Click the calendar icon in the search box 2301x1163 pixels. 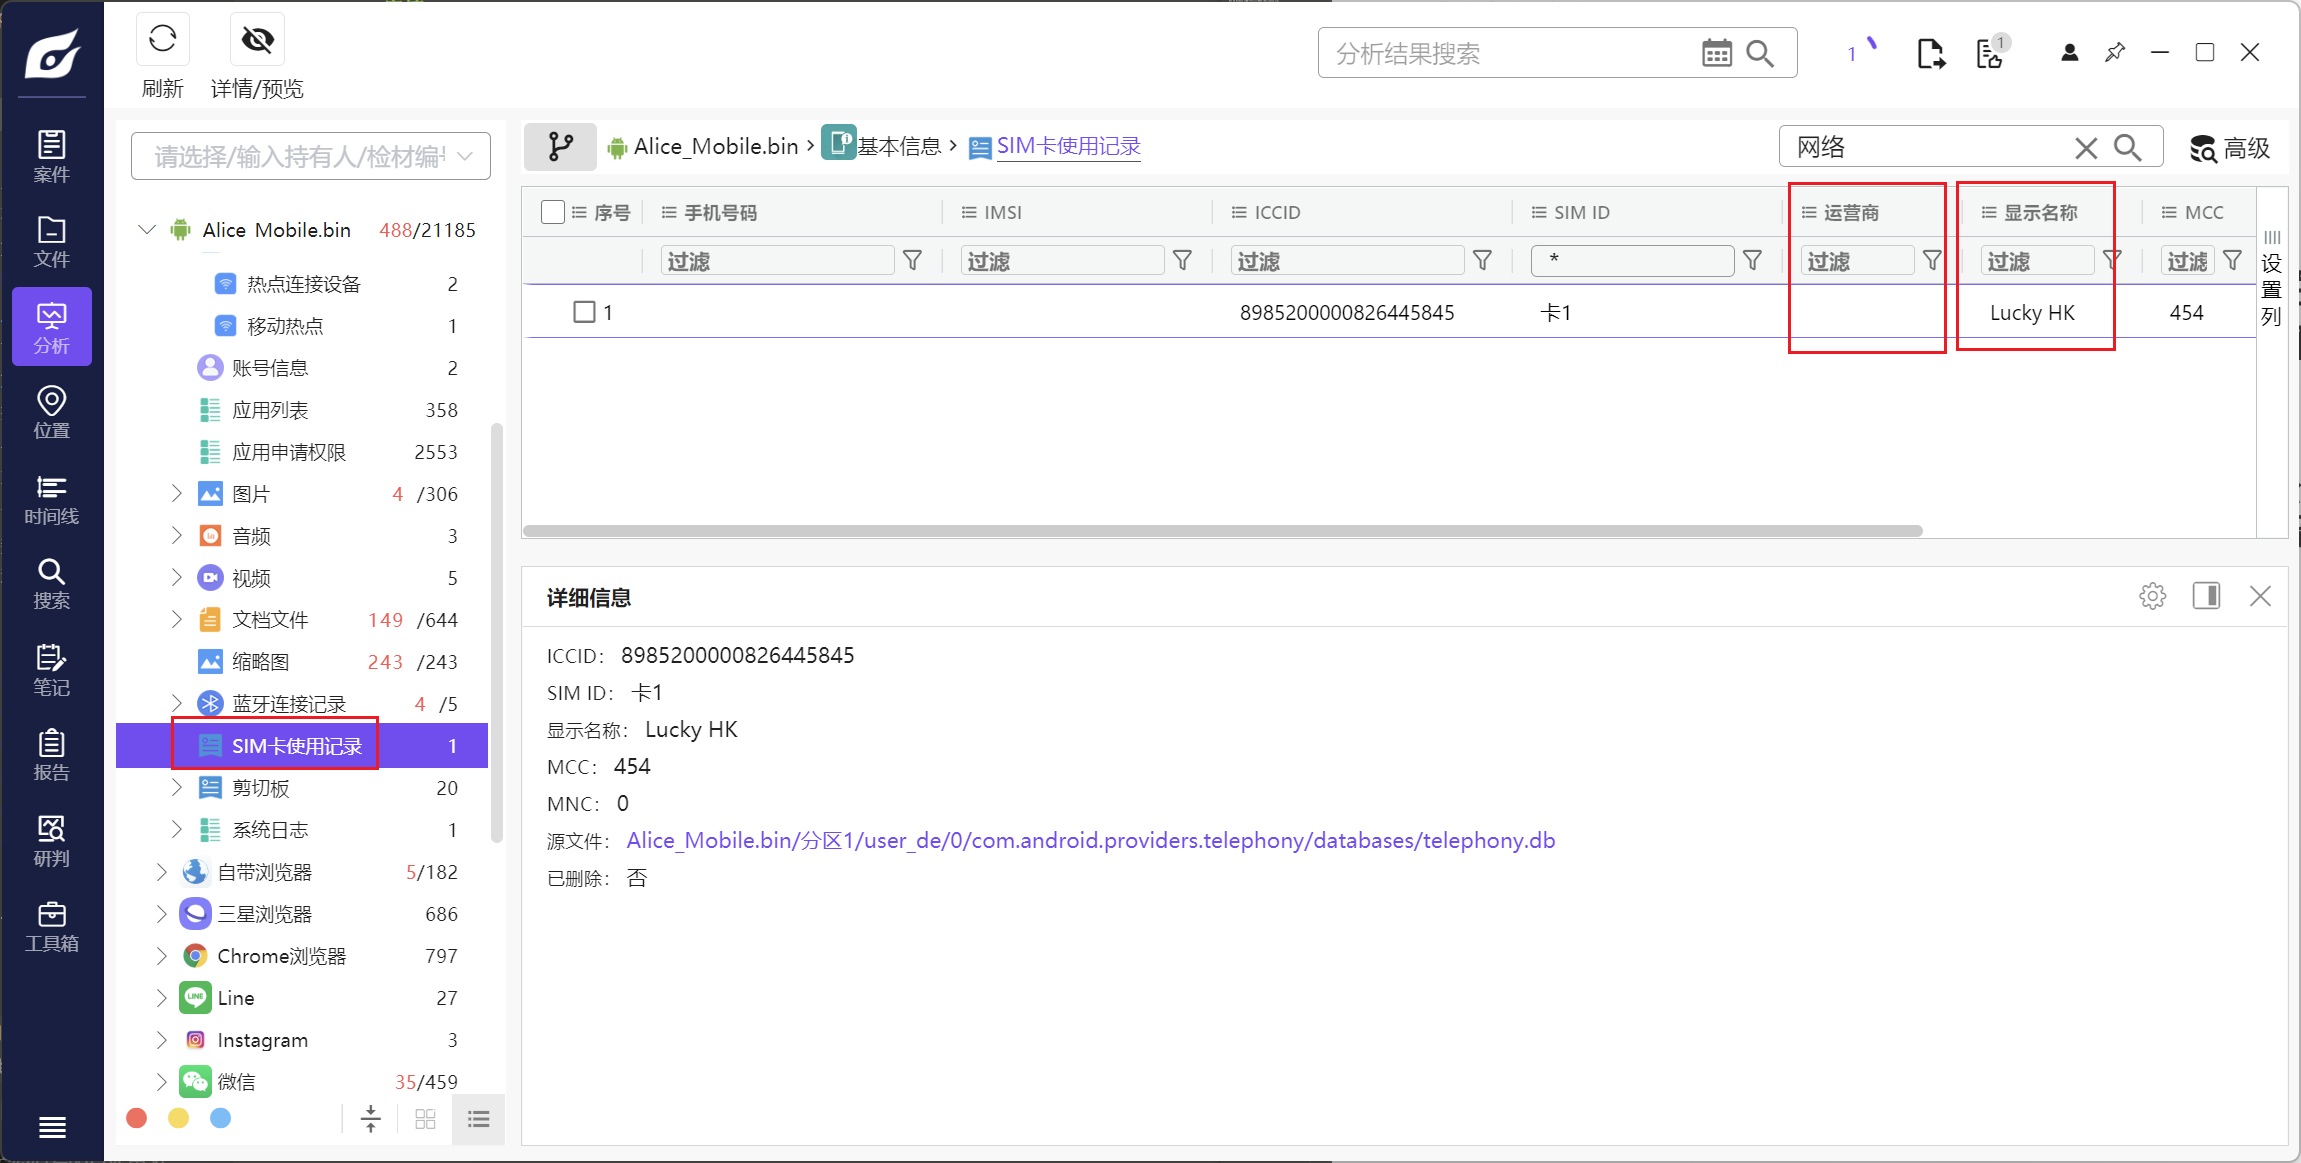coord(1716,53)
